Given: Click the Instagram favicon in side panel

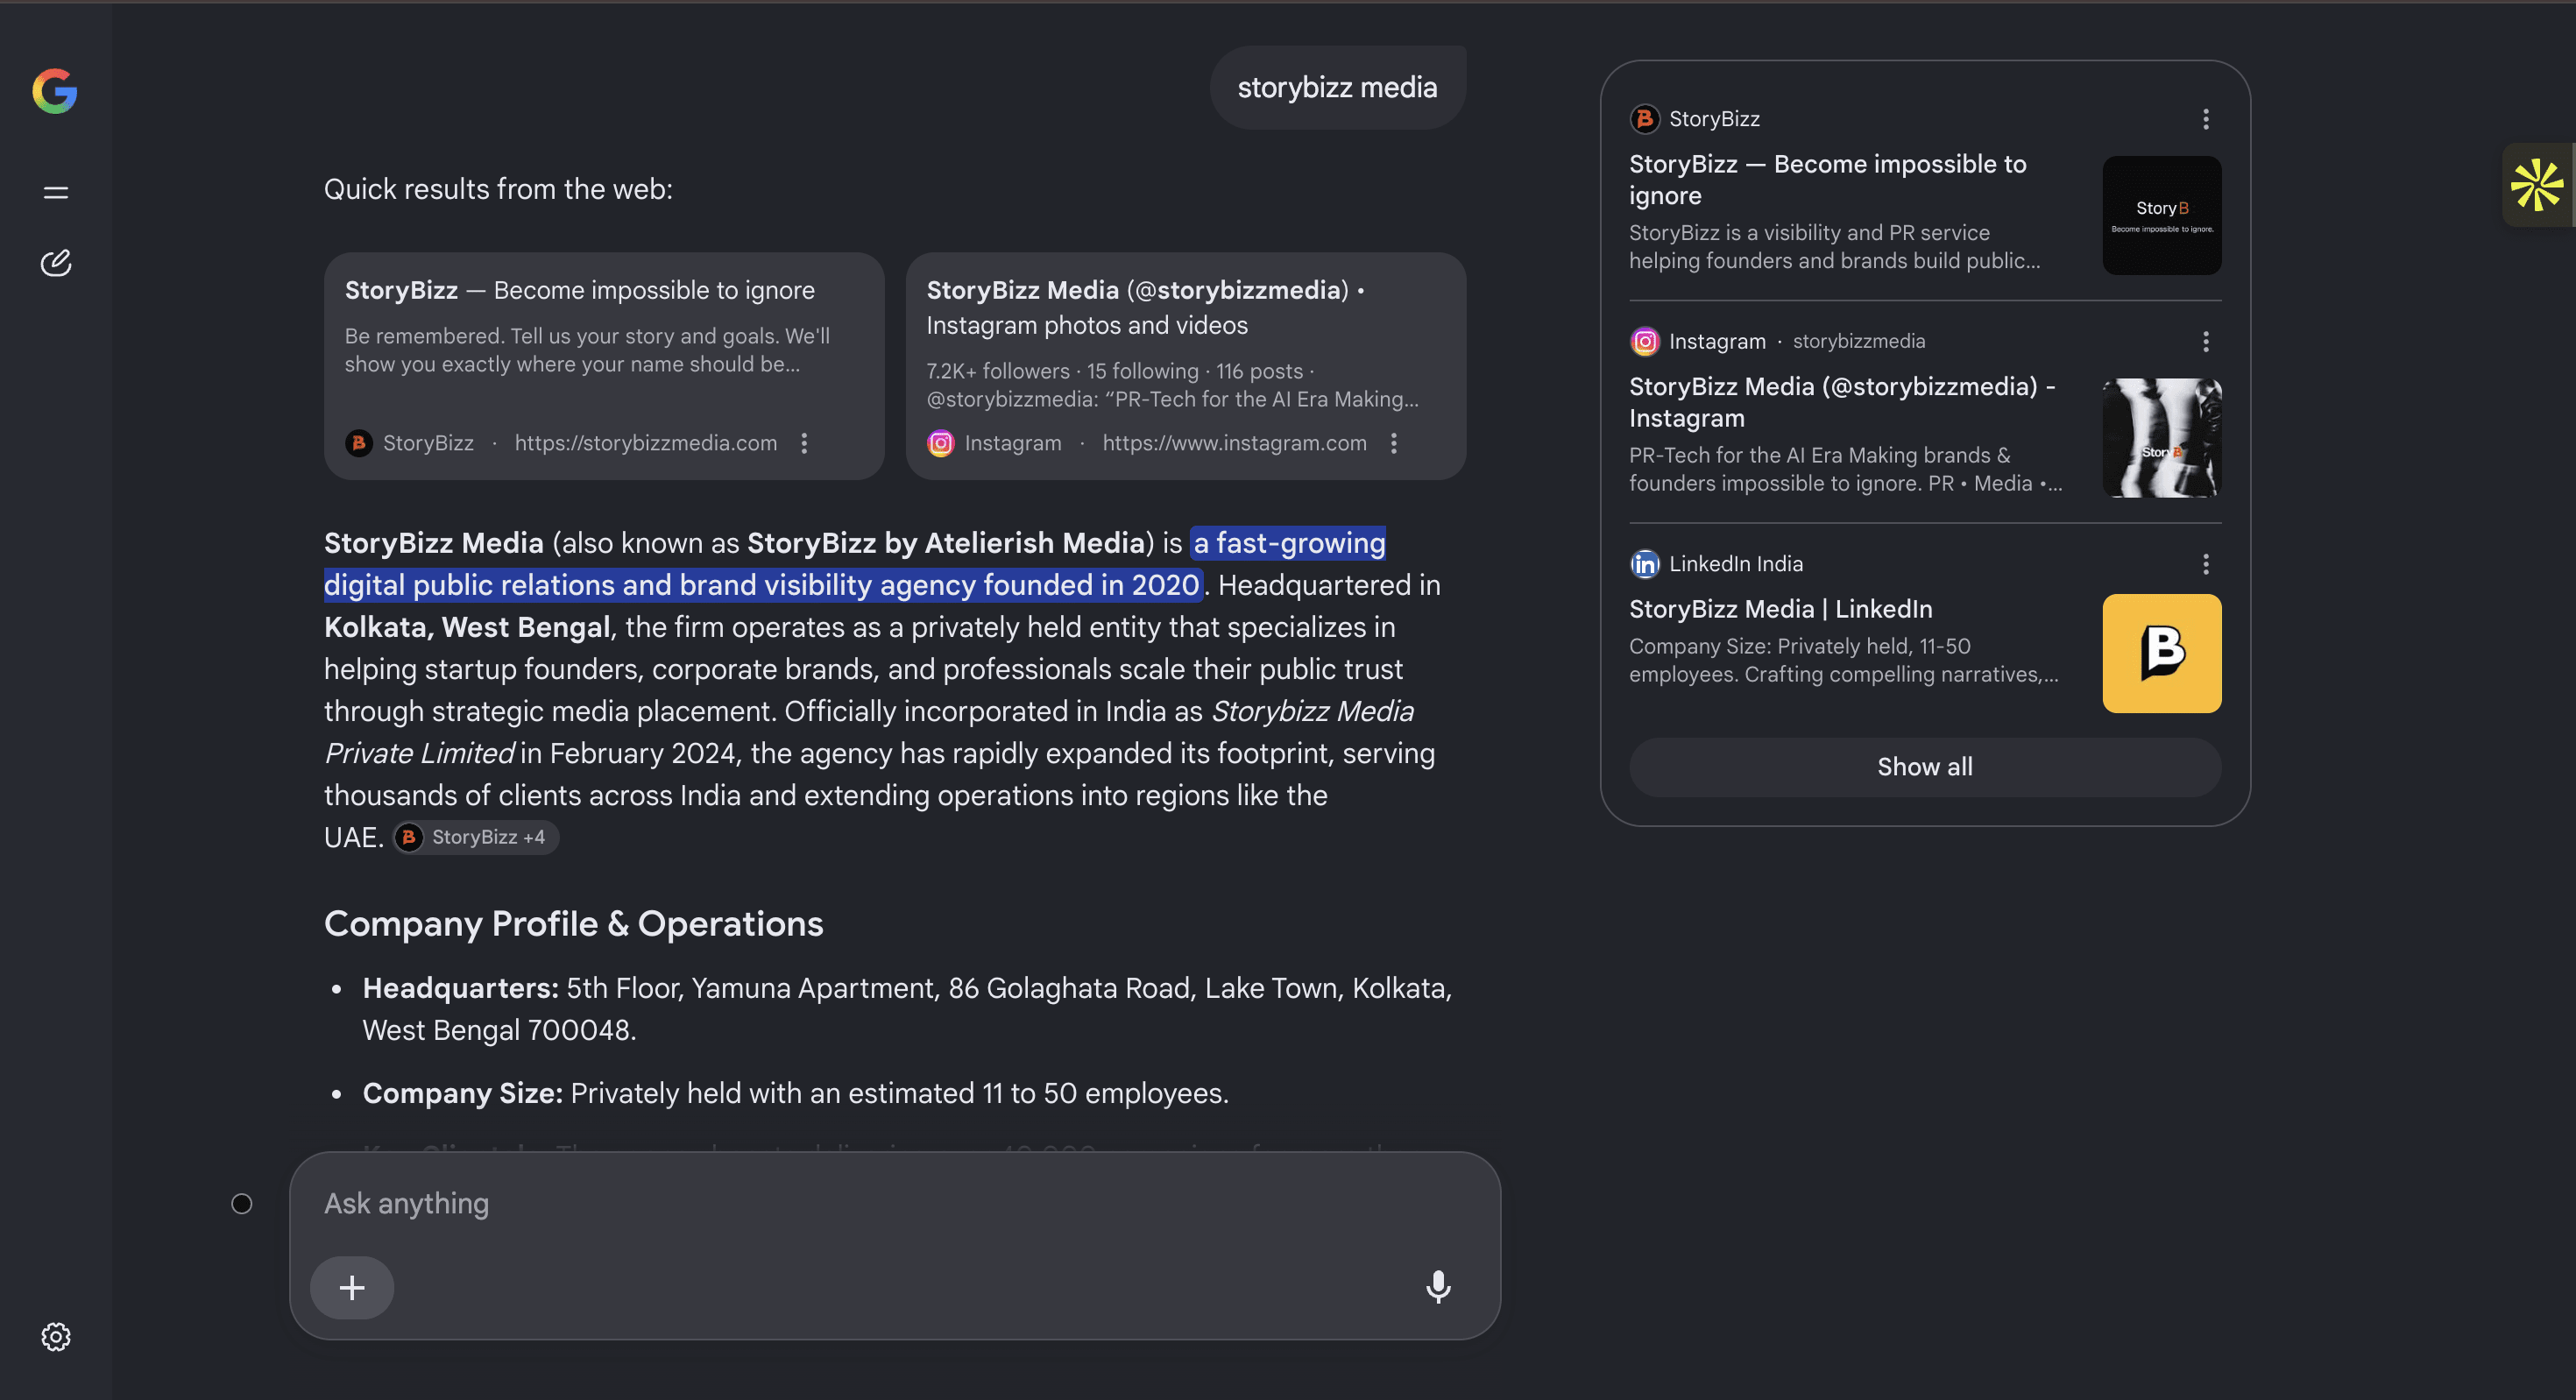Looking at the screenshot, I should click(x=1644, y=341).
